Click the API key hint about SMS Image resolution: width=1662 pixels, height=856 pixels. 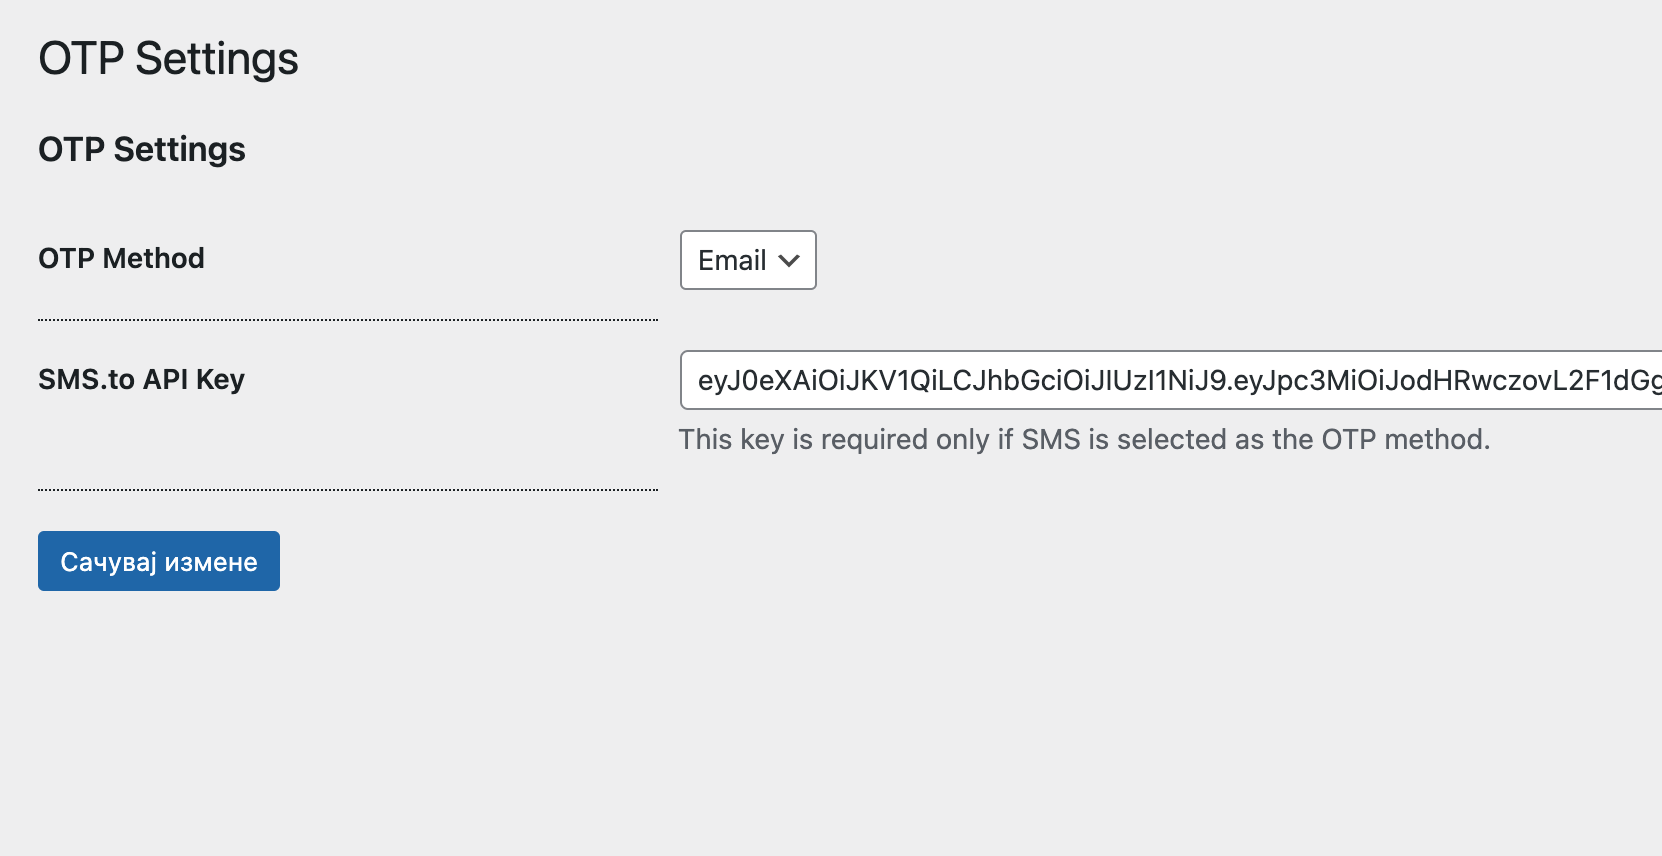point(1084,439)
